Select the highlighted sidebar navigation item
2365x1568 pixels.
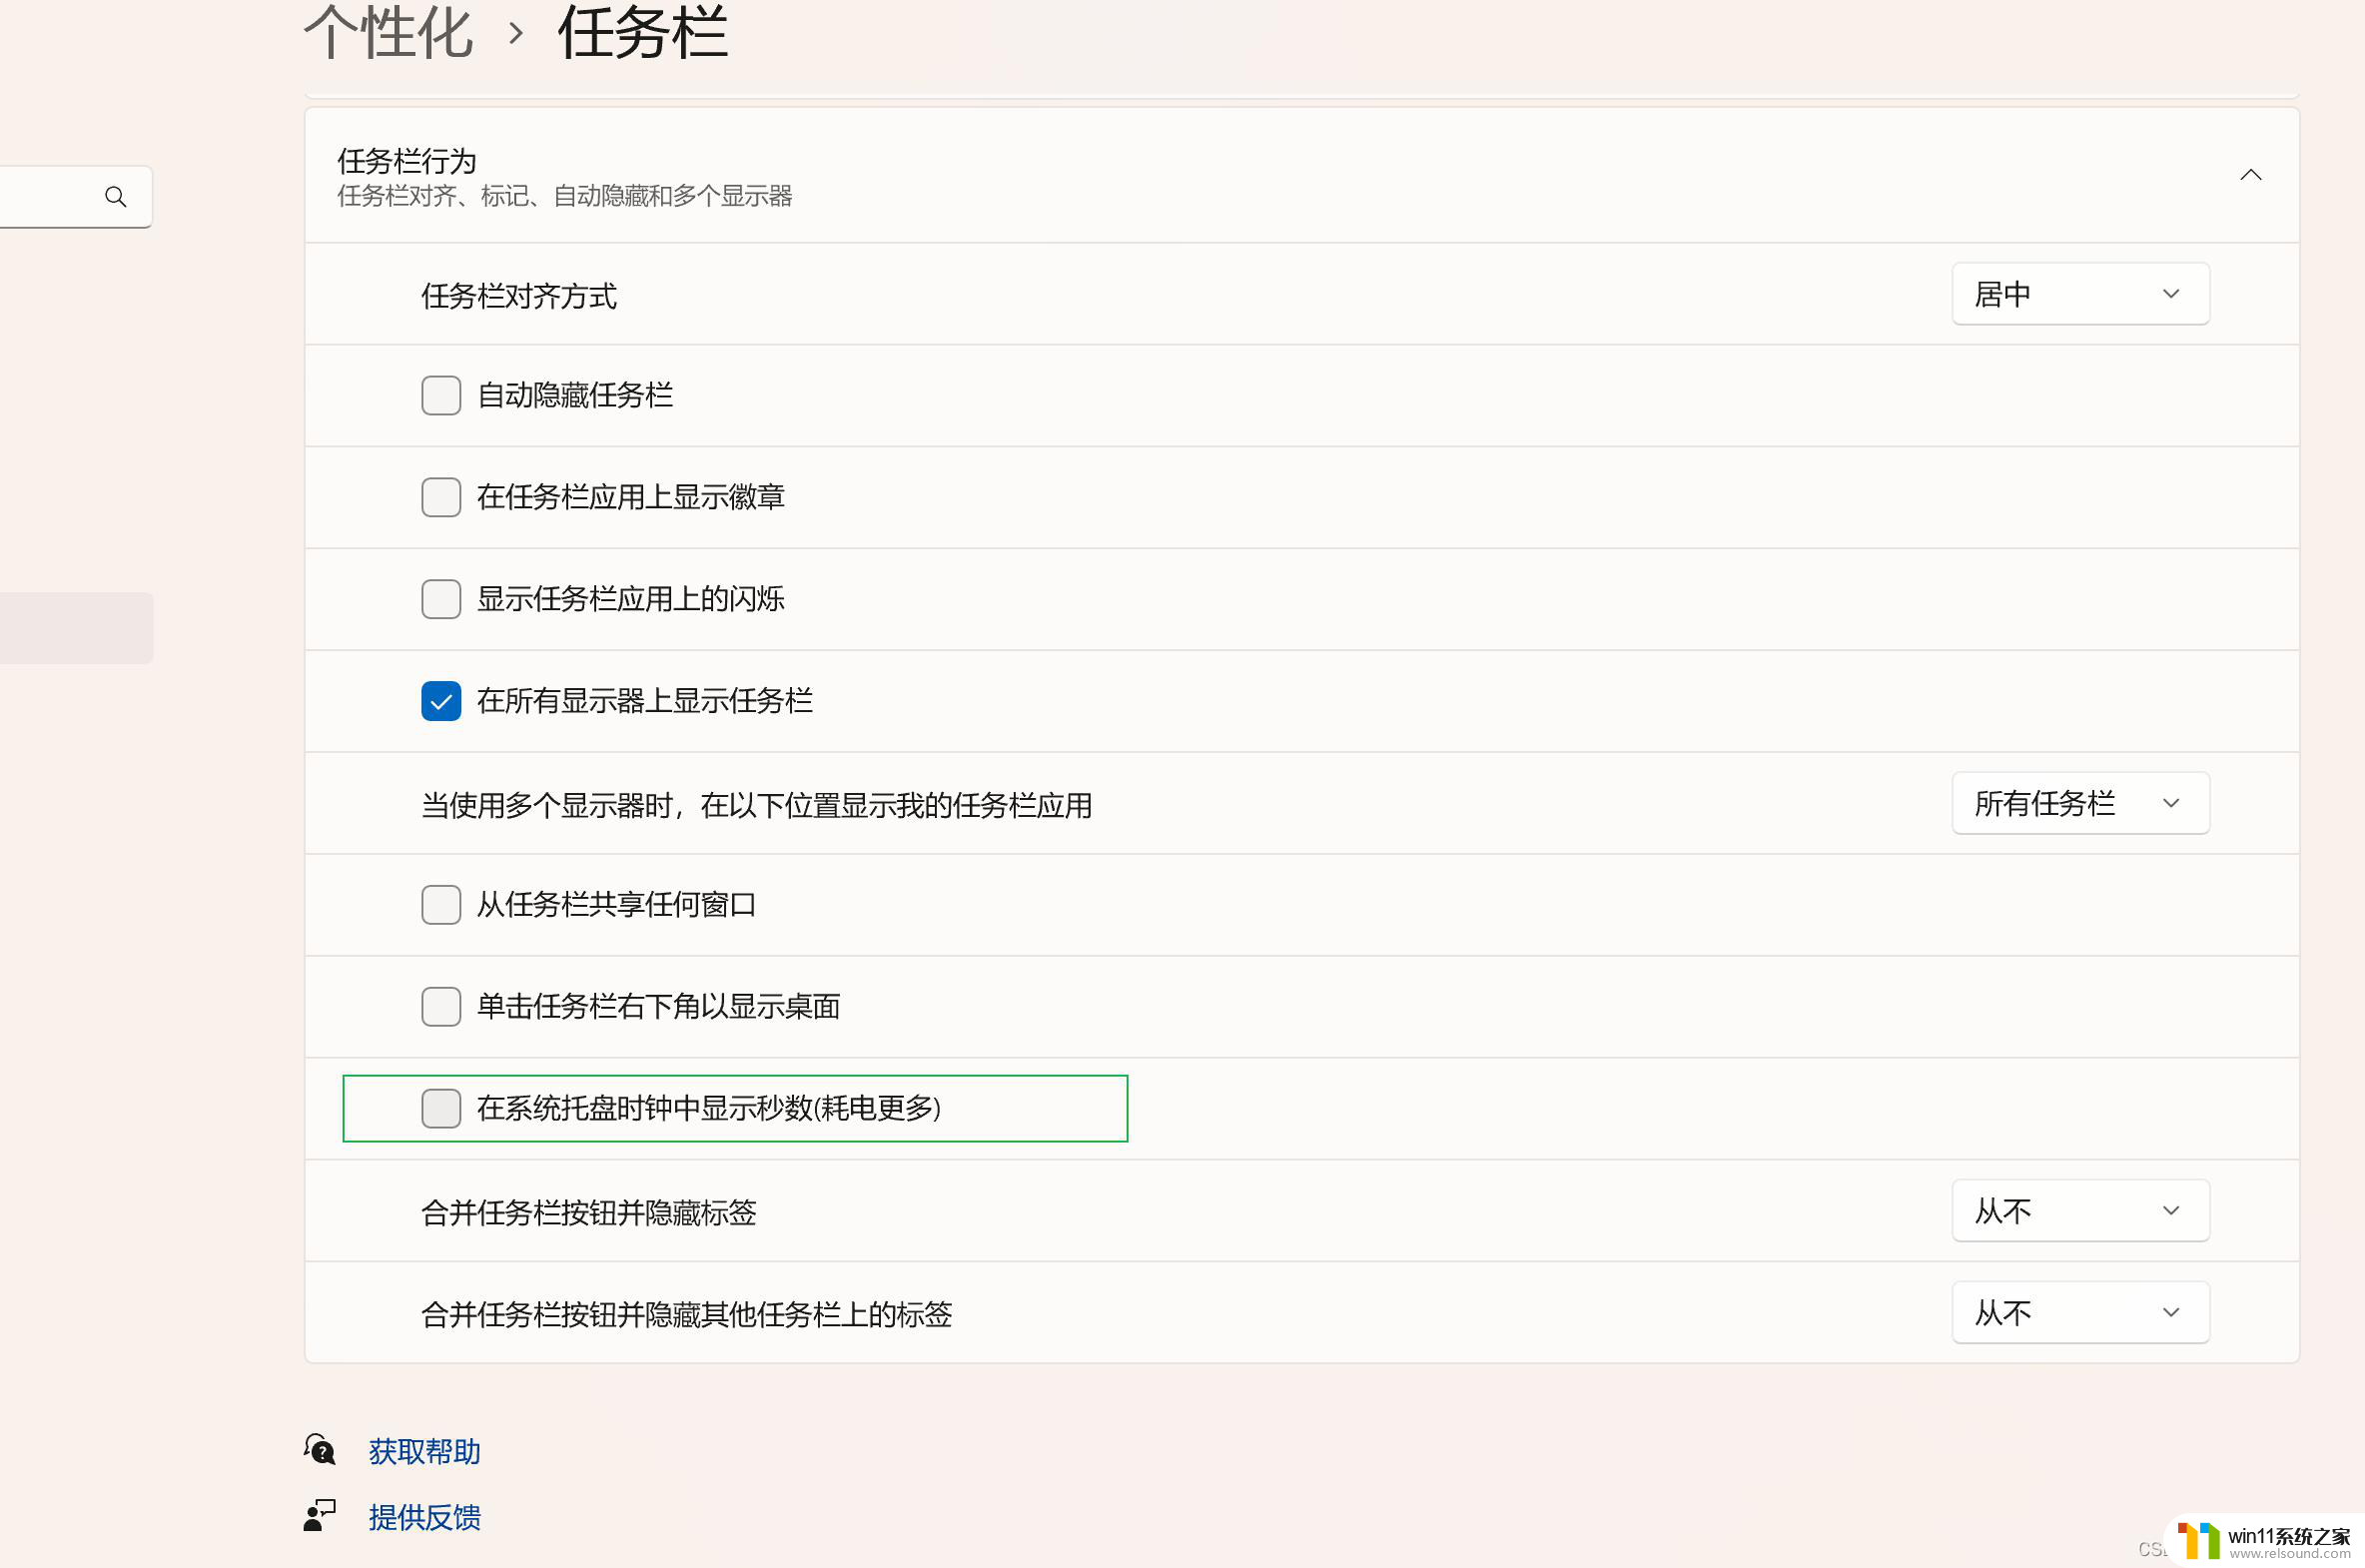(76, 628)
